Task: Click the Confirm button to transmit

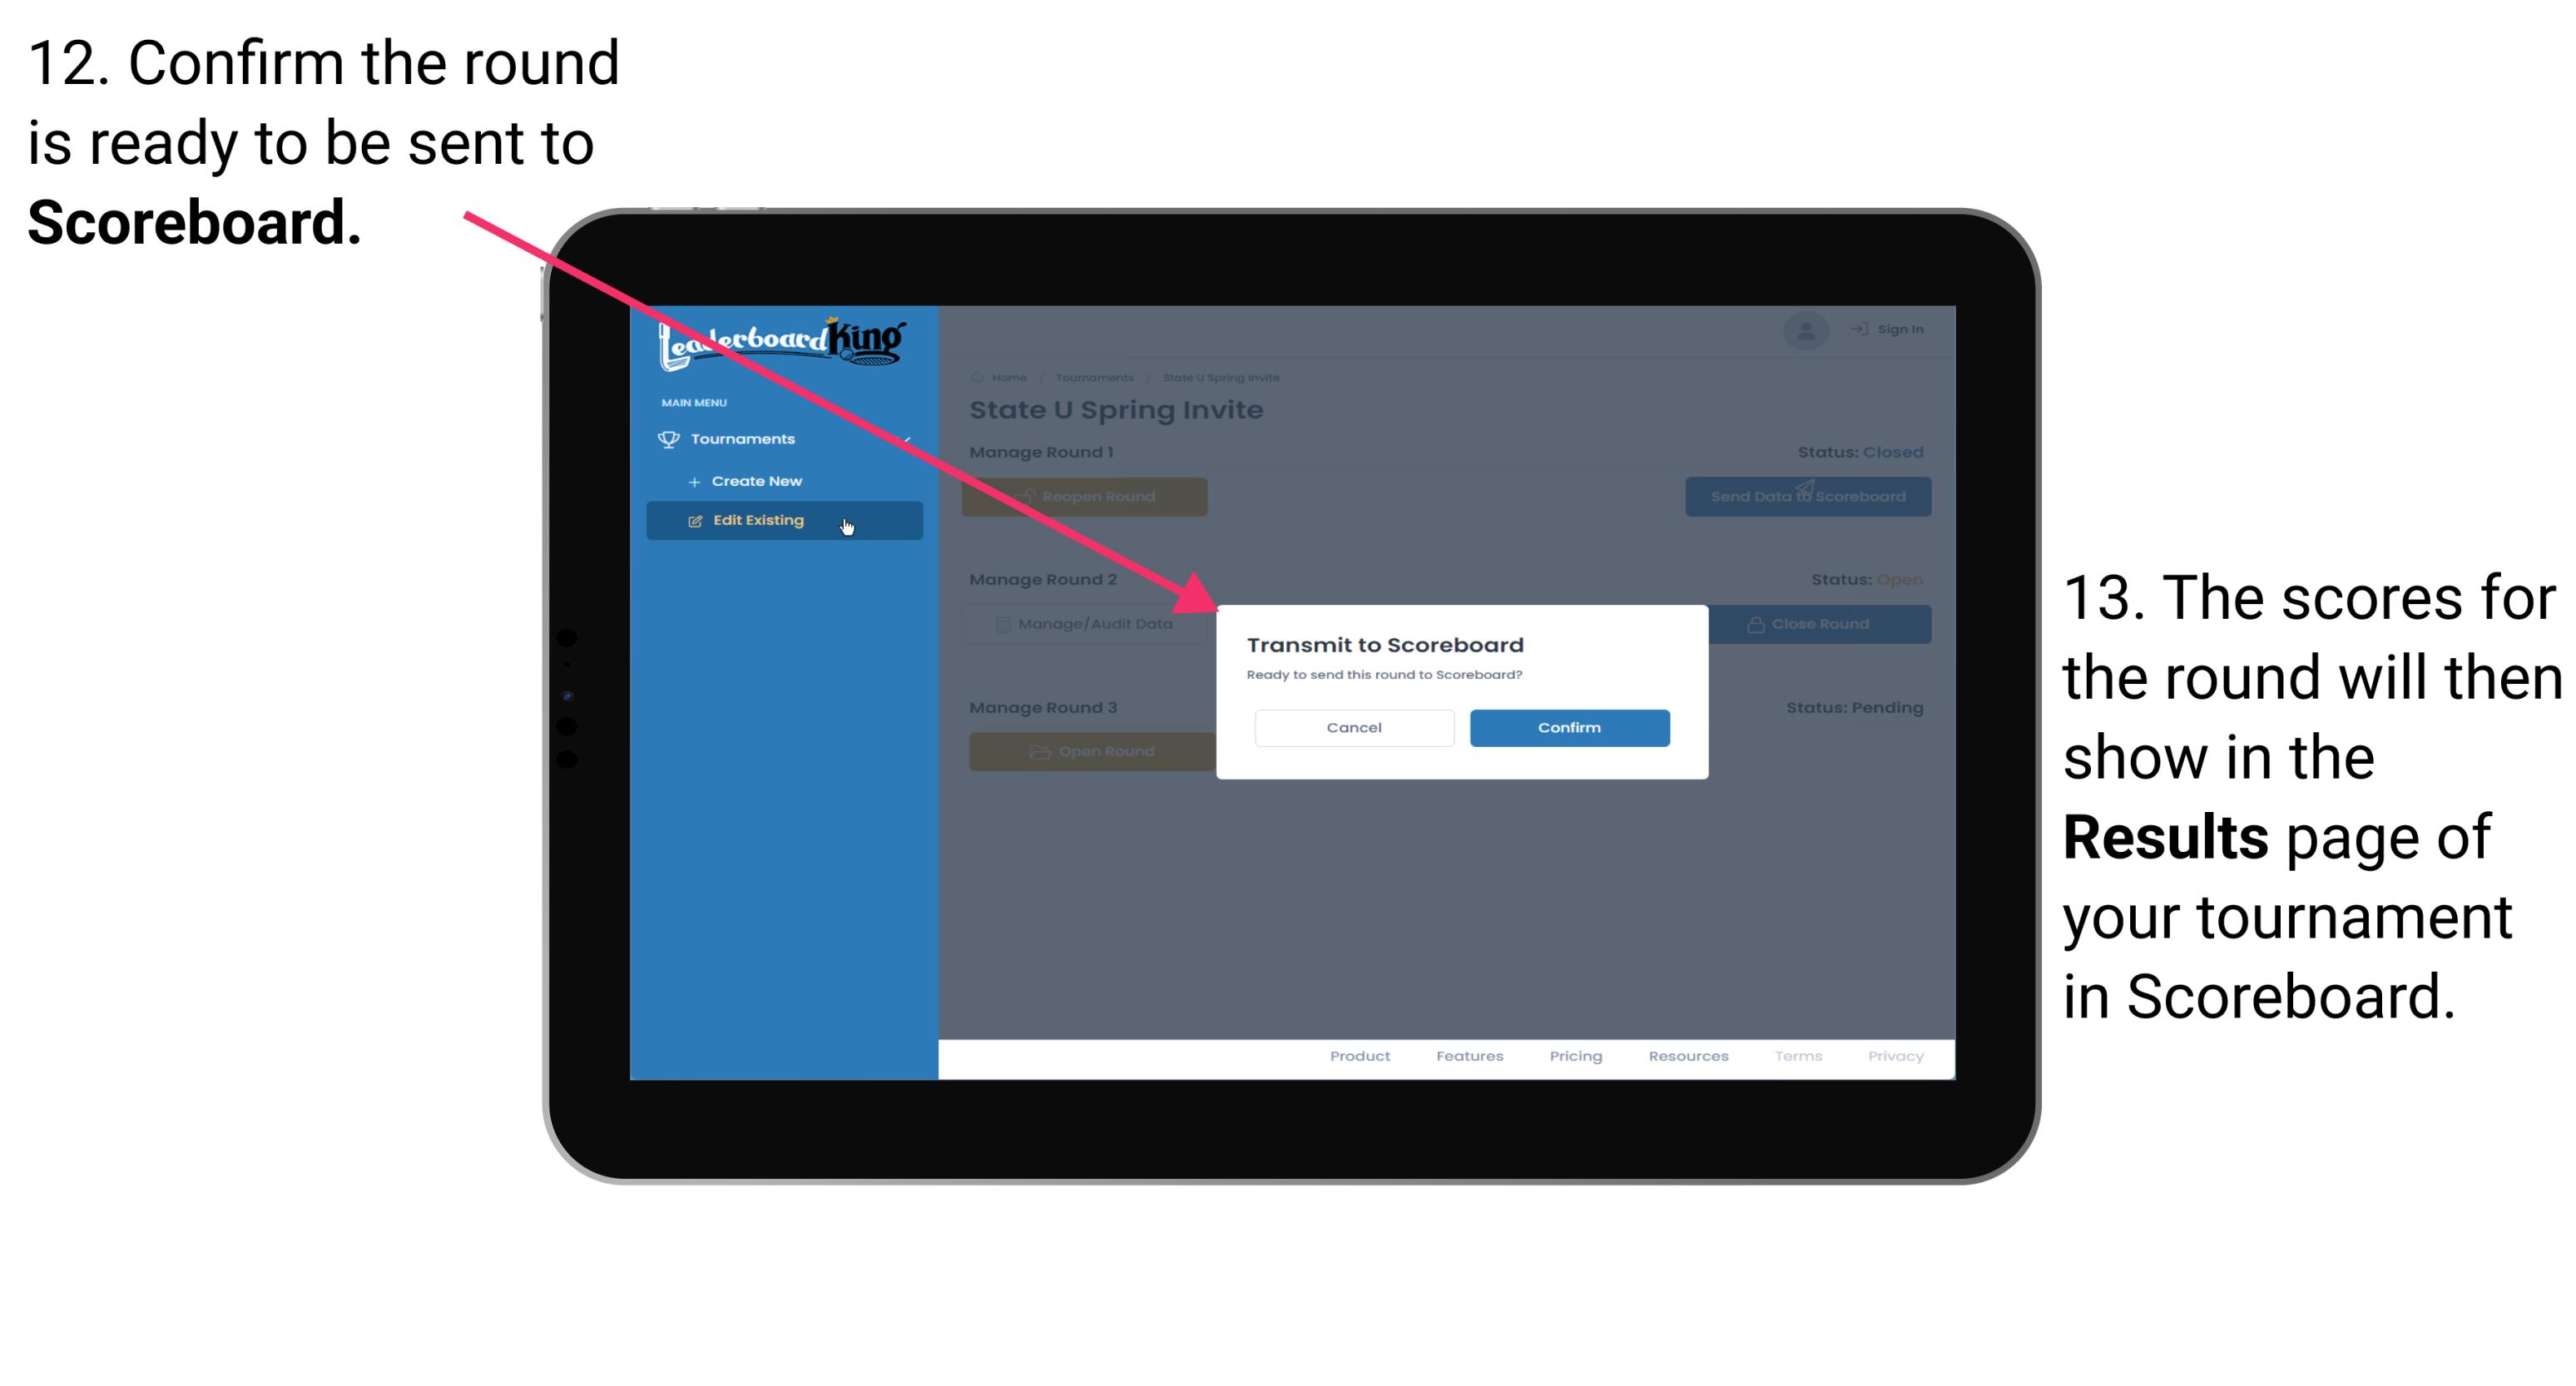Action: click(1565, 727)
